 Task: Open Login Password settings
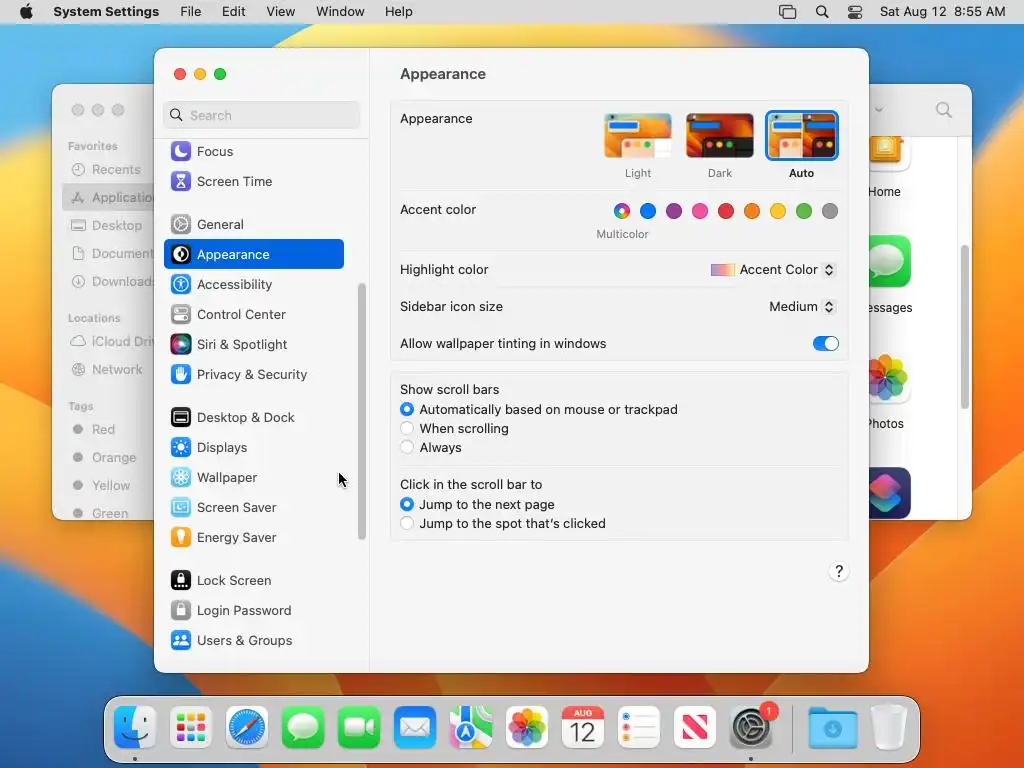click(x=253, y=611)
